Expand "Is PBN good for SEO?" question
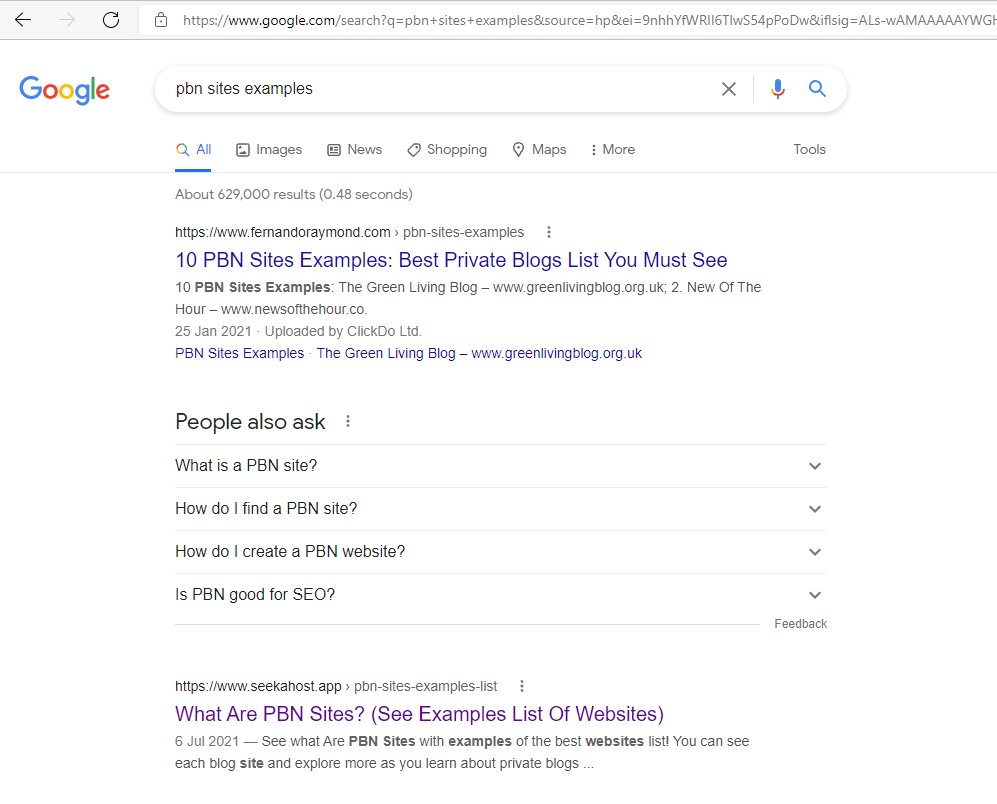The height and width of the screenshot is (804, 997). [x=815, y=595]
